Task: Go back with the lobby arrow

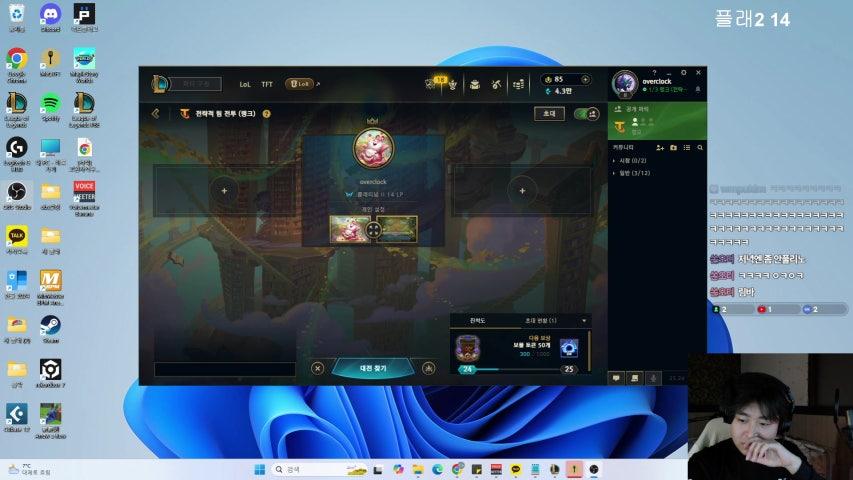Action: [156, 113]
